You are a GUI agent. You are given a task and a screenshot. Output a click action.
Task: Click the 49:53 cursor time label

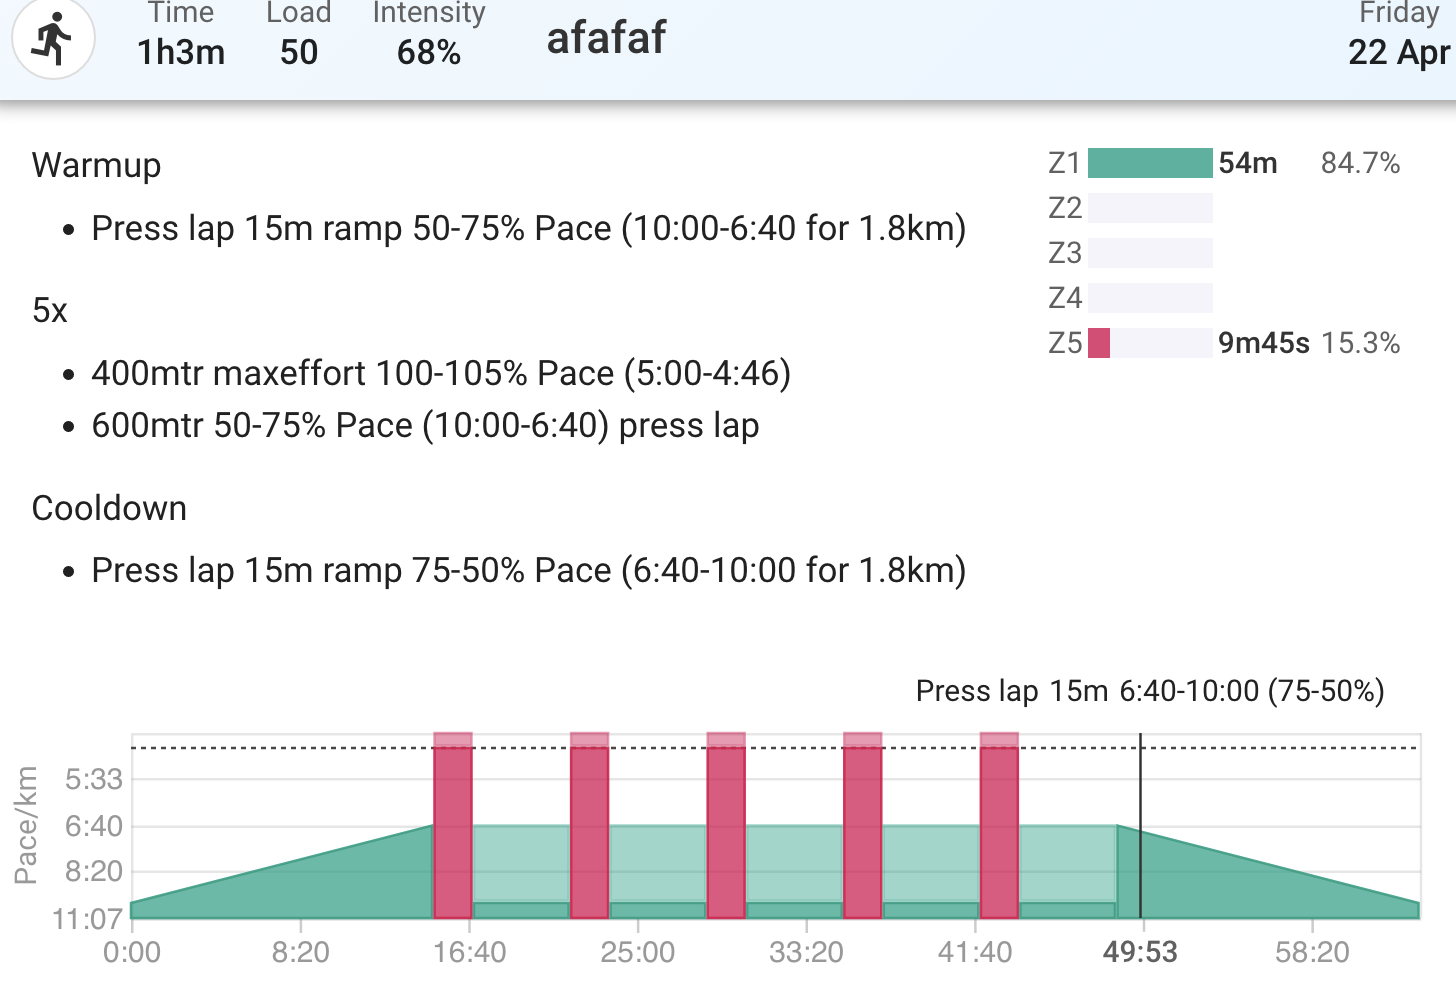click(x=1140, y=952)
